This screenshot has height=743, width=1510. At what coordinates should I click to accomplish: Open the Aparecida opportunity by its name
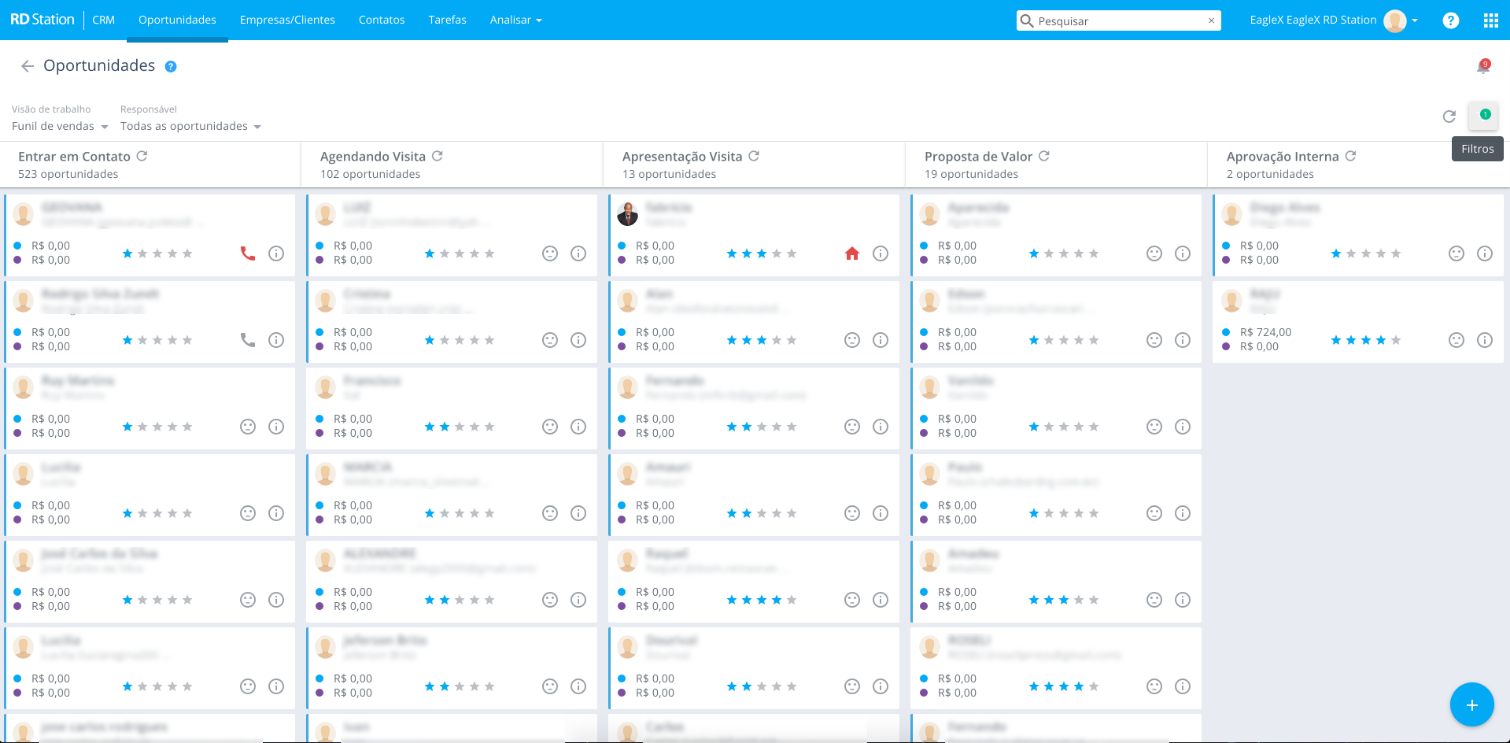tap(978, 207)
